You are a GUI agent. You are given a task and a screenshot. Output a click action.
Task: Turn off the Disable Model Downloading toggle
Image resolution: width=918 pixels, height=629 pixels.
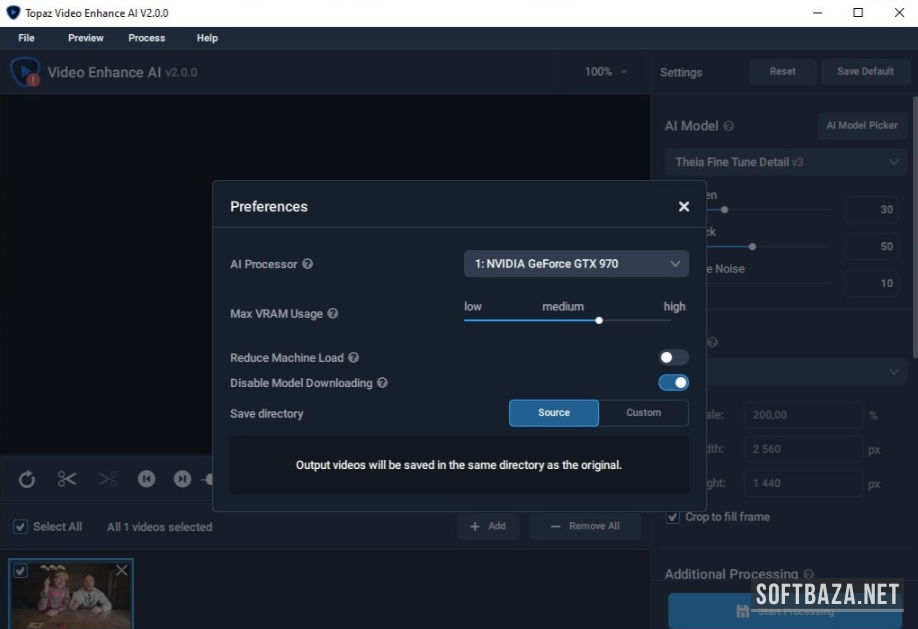pos(673,383)
